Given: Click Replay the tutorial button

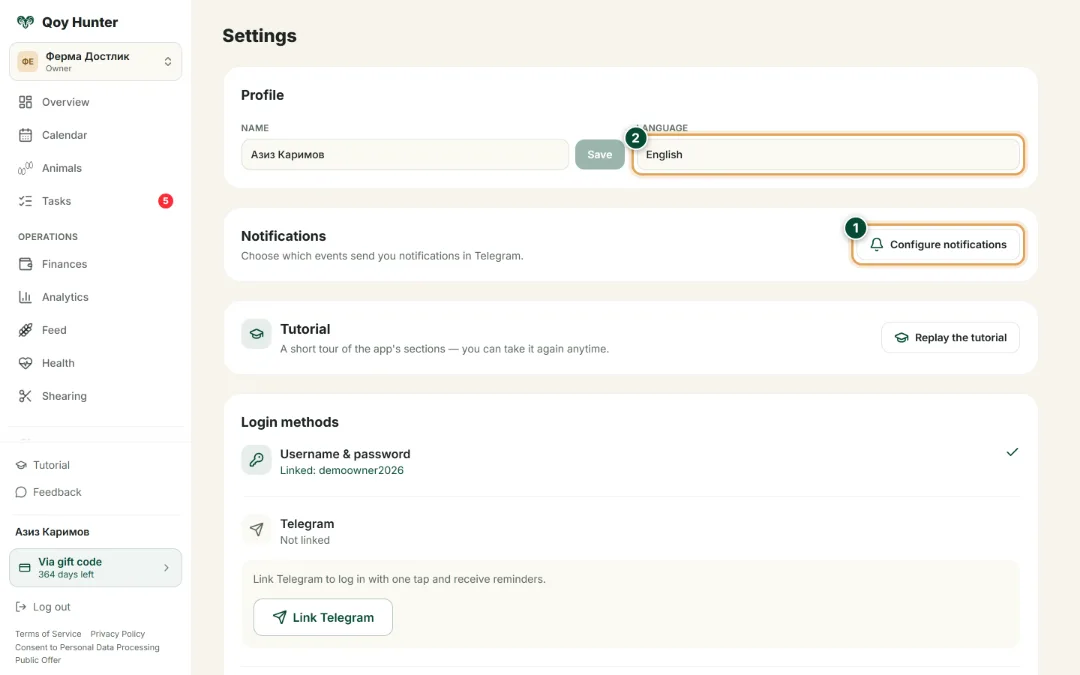Looking at the screenshot, I should [x=950, y=338].
